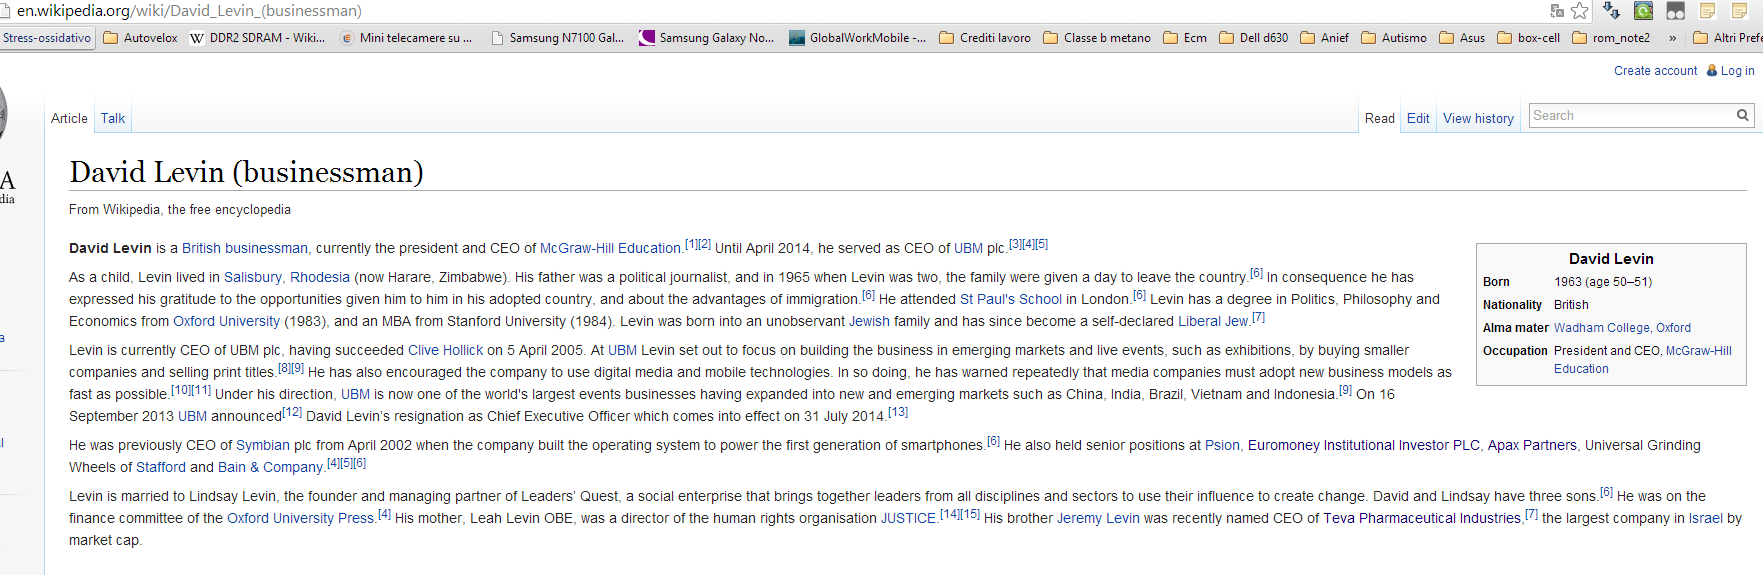
Task: Open the blue download arrows extension
Action: (1611, 11)
